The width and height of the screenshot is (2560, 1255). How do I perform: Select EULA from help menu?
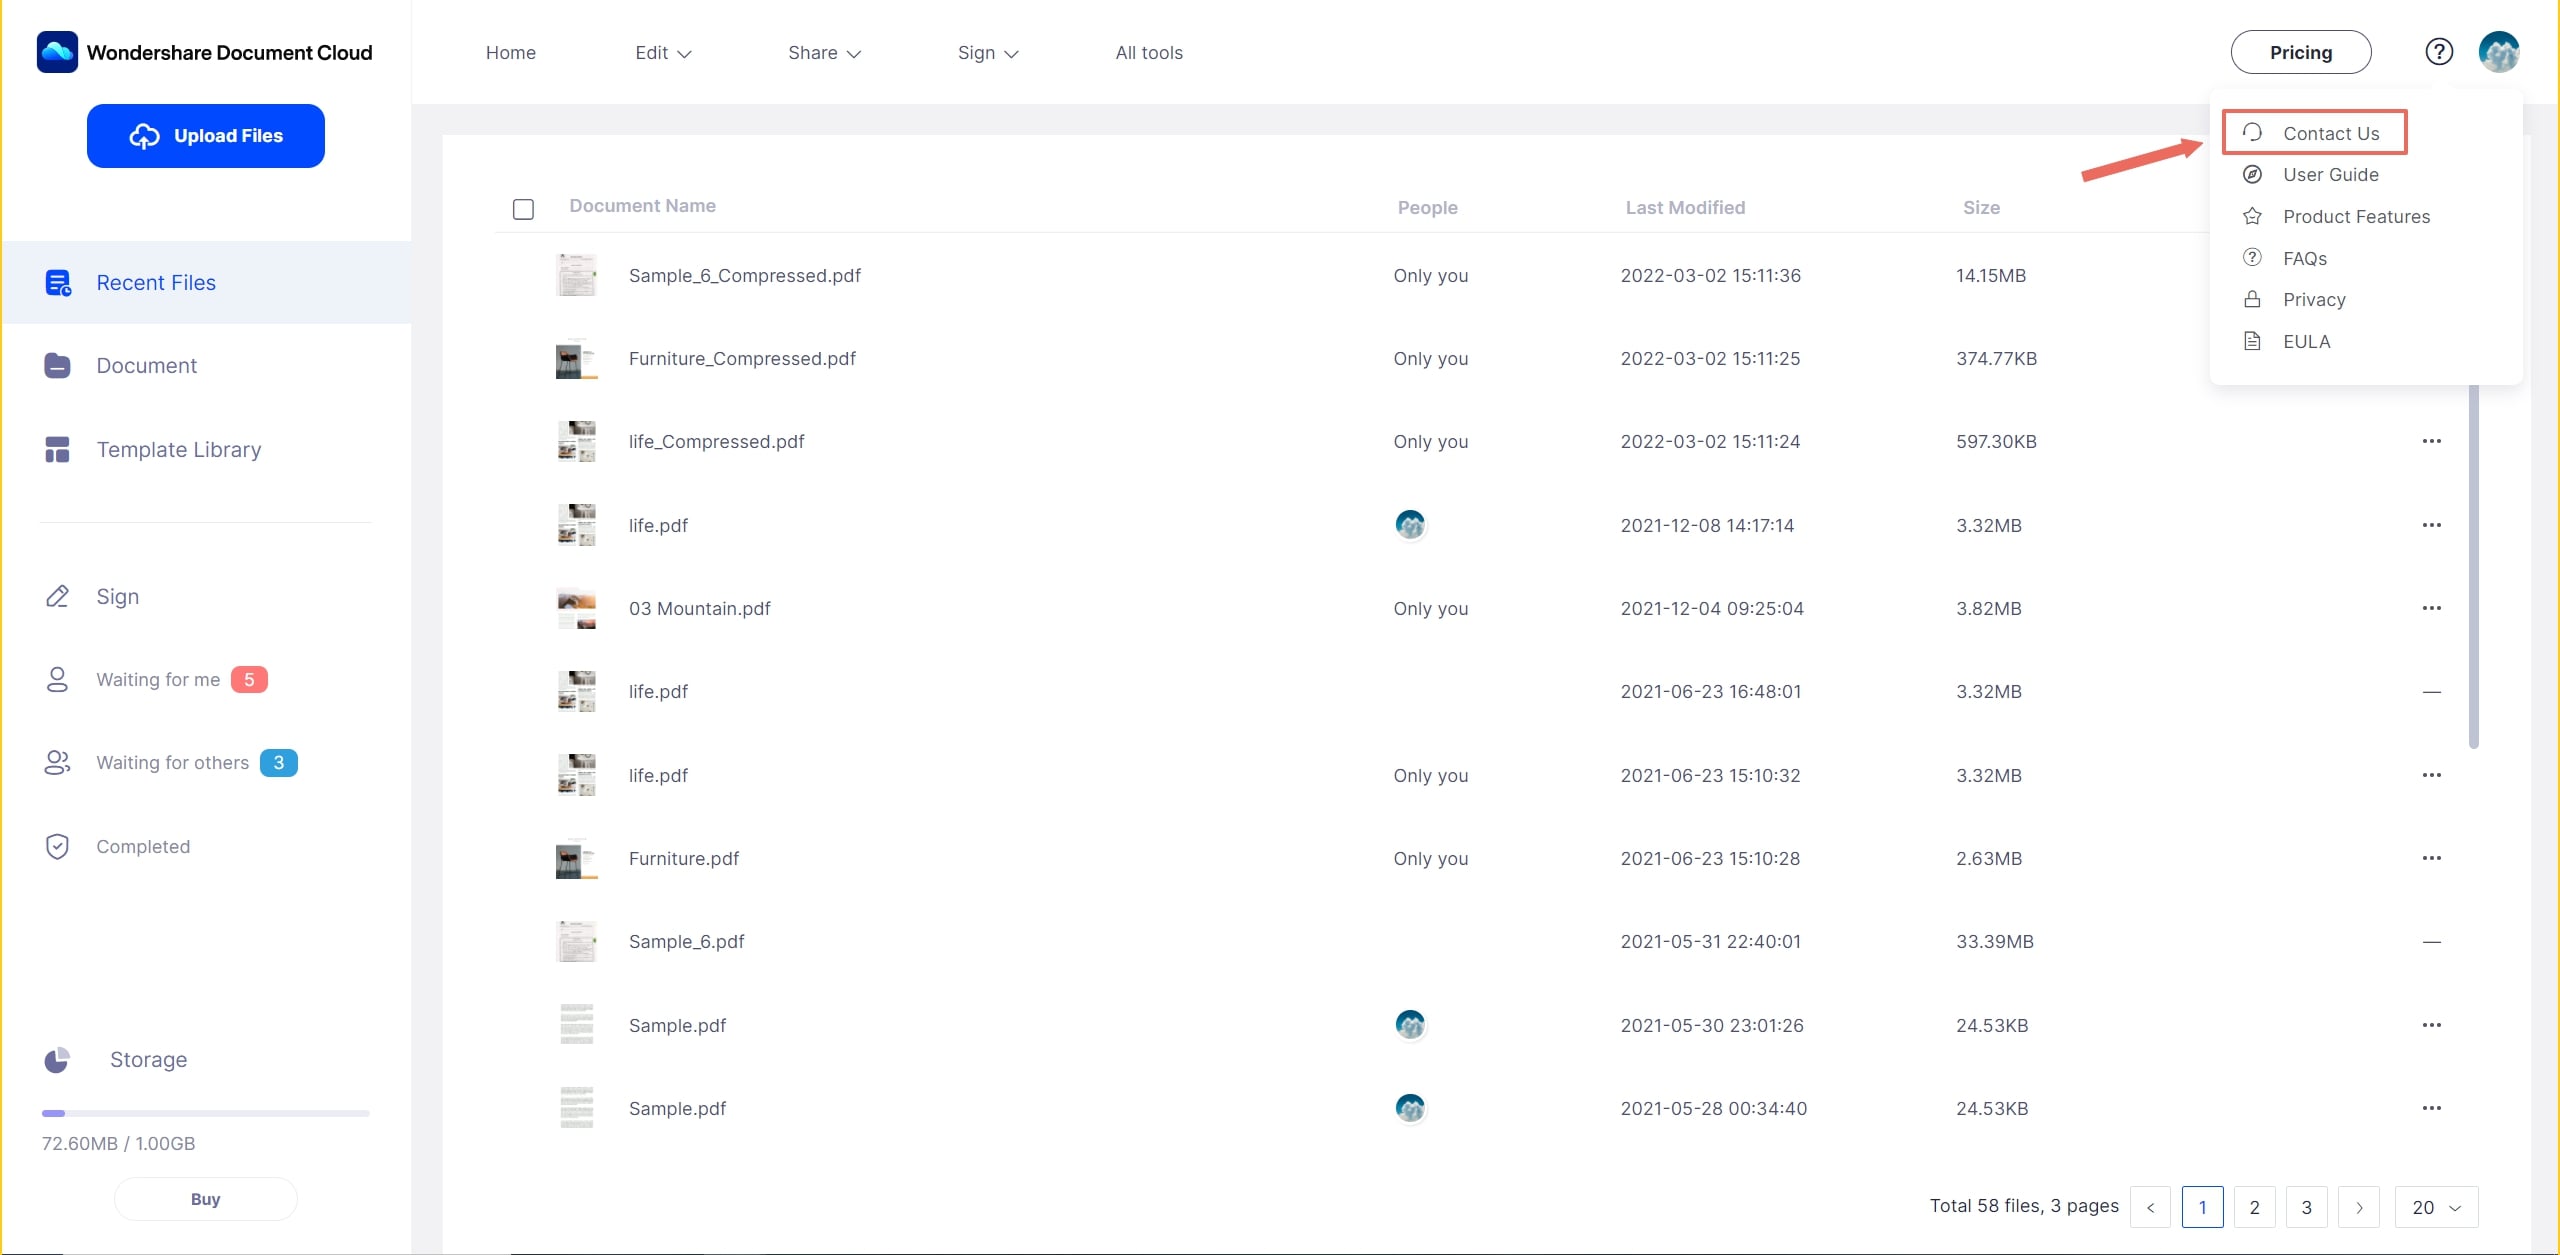[x=2307, y=342]
